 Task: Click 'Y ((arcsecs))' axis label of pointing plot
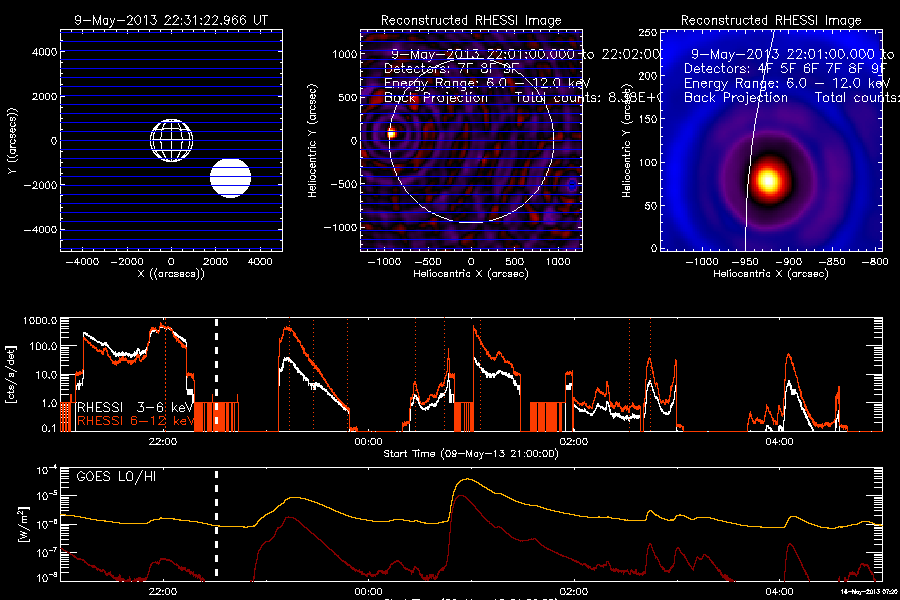tap(12, 141)
